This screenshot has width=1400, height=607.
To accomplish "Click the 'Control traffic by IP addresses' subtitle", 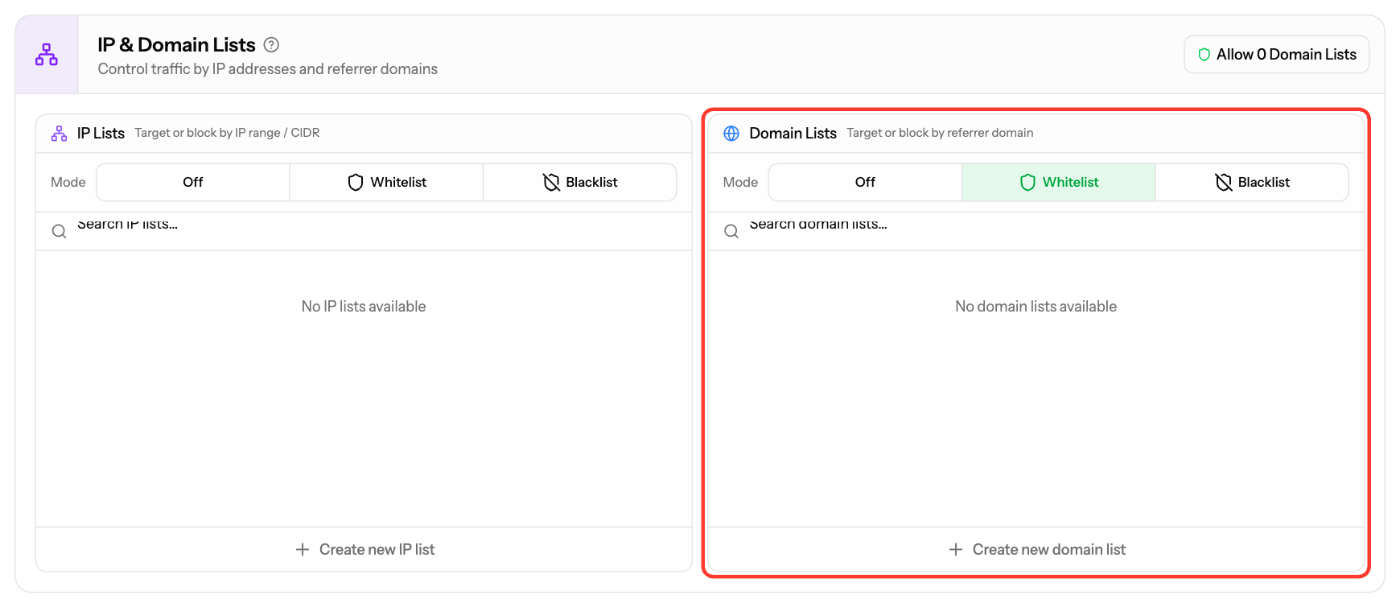I will pyautogui.click(x=268, y=69).
